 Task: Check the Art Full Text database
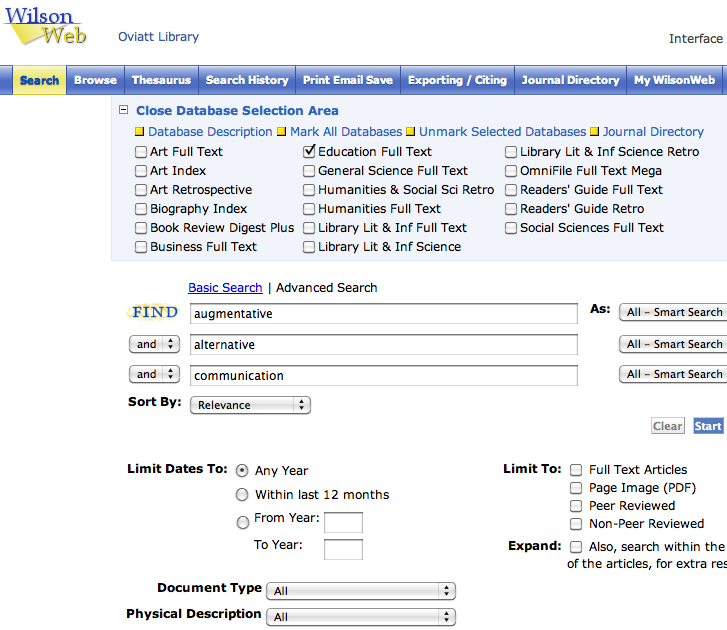pos(140,152)
